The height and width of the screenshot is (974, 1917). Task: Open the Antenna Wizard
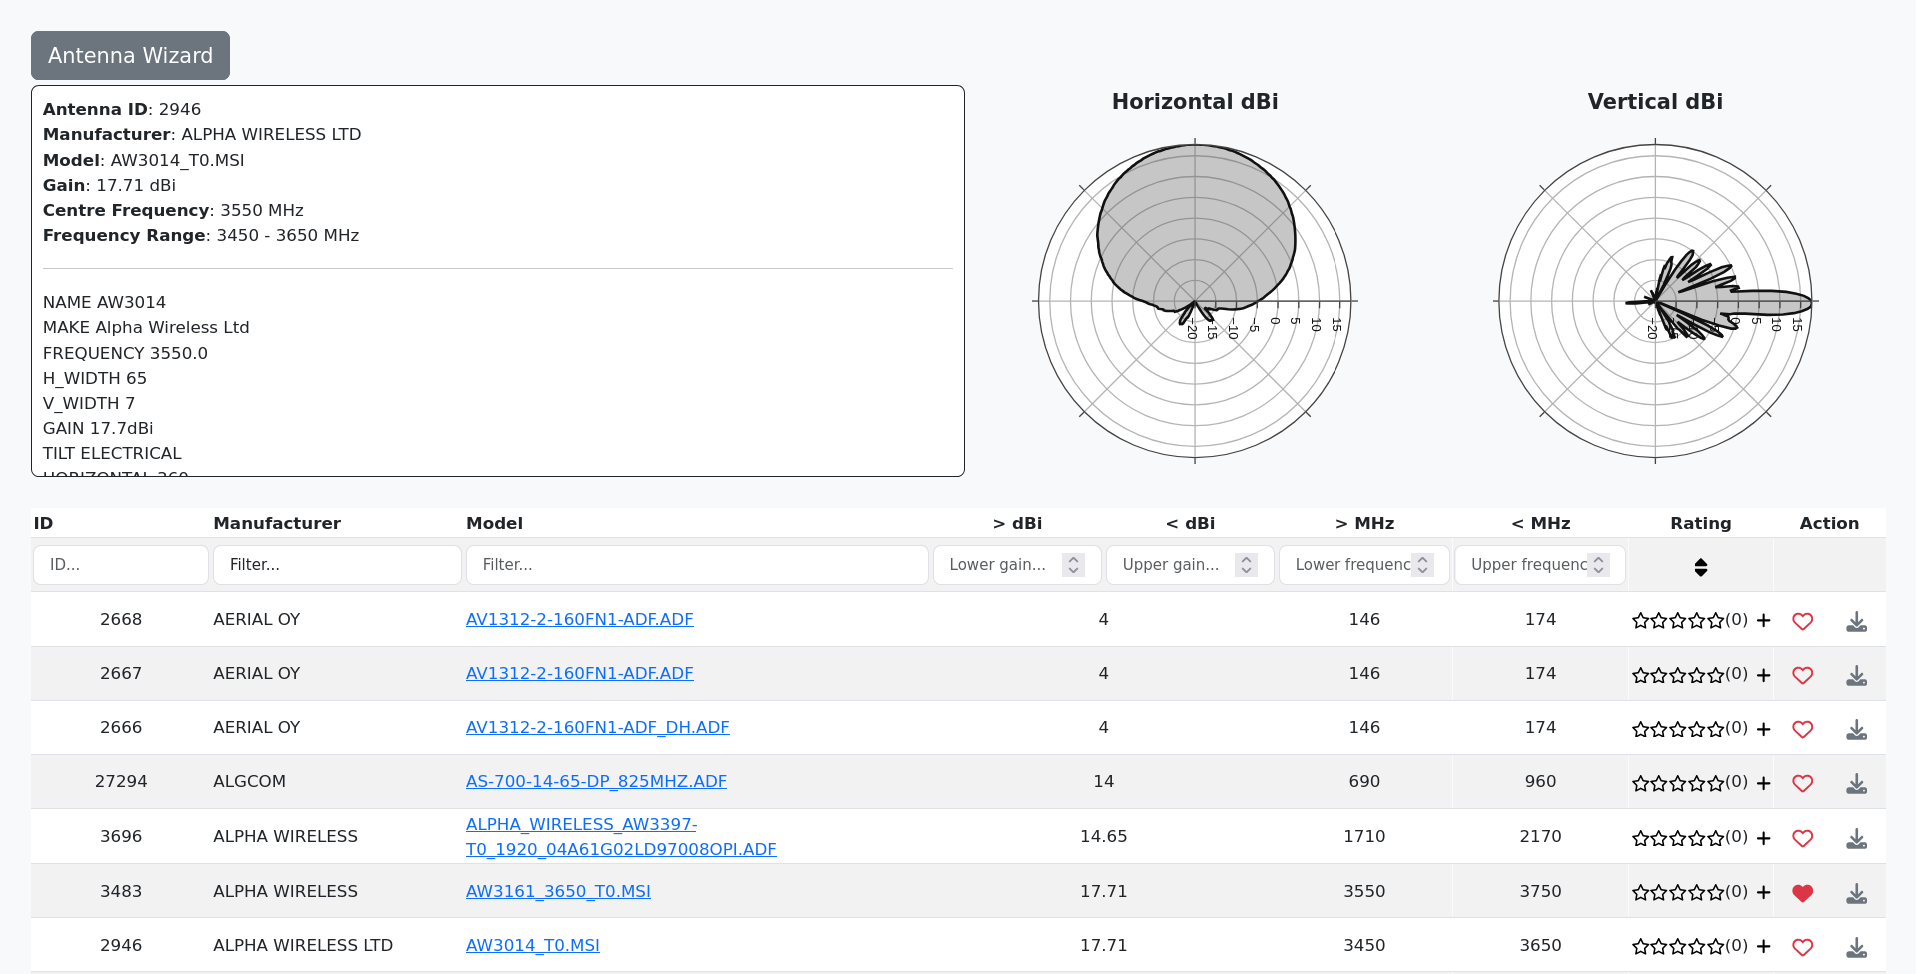tap(130, 55)
